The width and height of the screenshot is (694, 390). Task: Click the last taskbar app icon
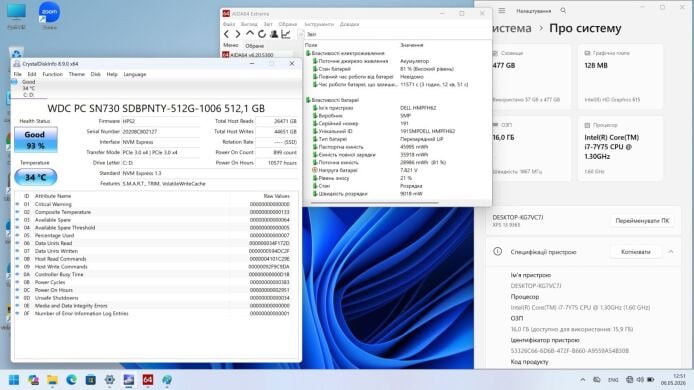[x=167, y=380]
